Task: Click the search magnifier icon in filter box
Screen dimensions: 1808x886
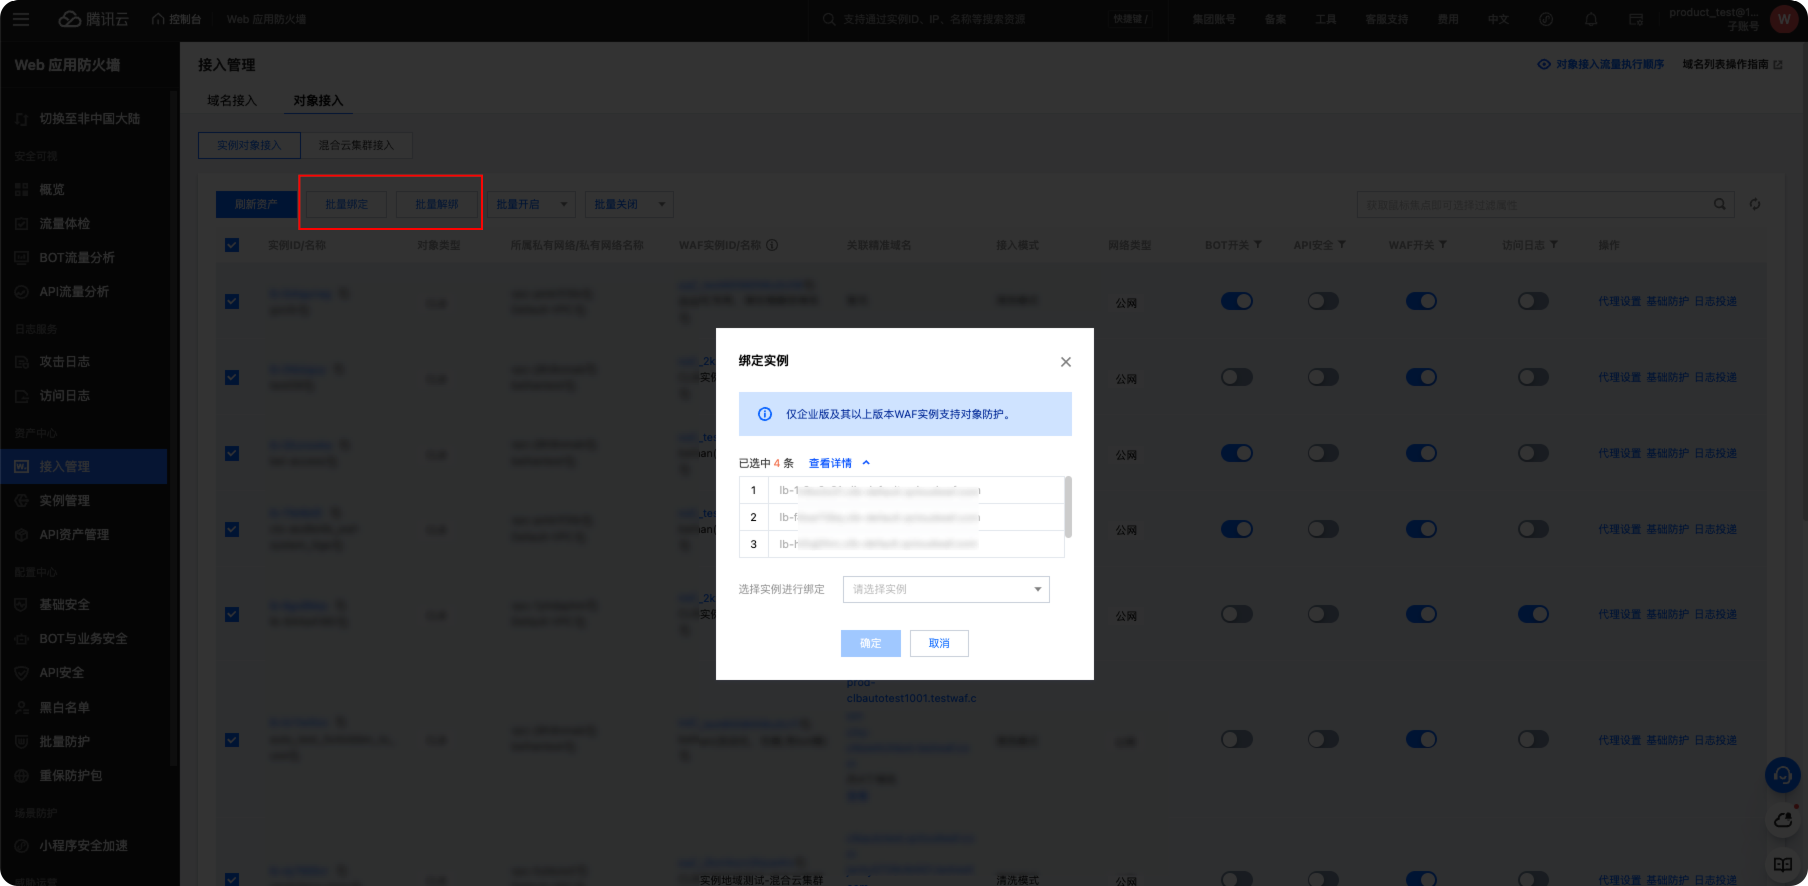Action: tap(1720, 204)
